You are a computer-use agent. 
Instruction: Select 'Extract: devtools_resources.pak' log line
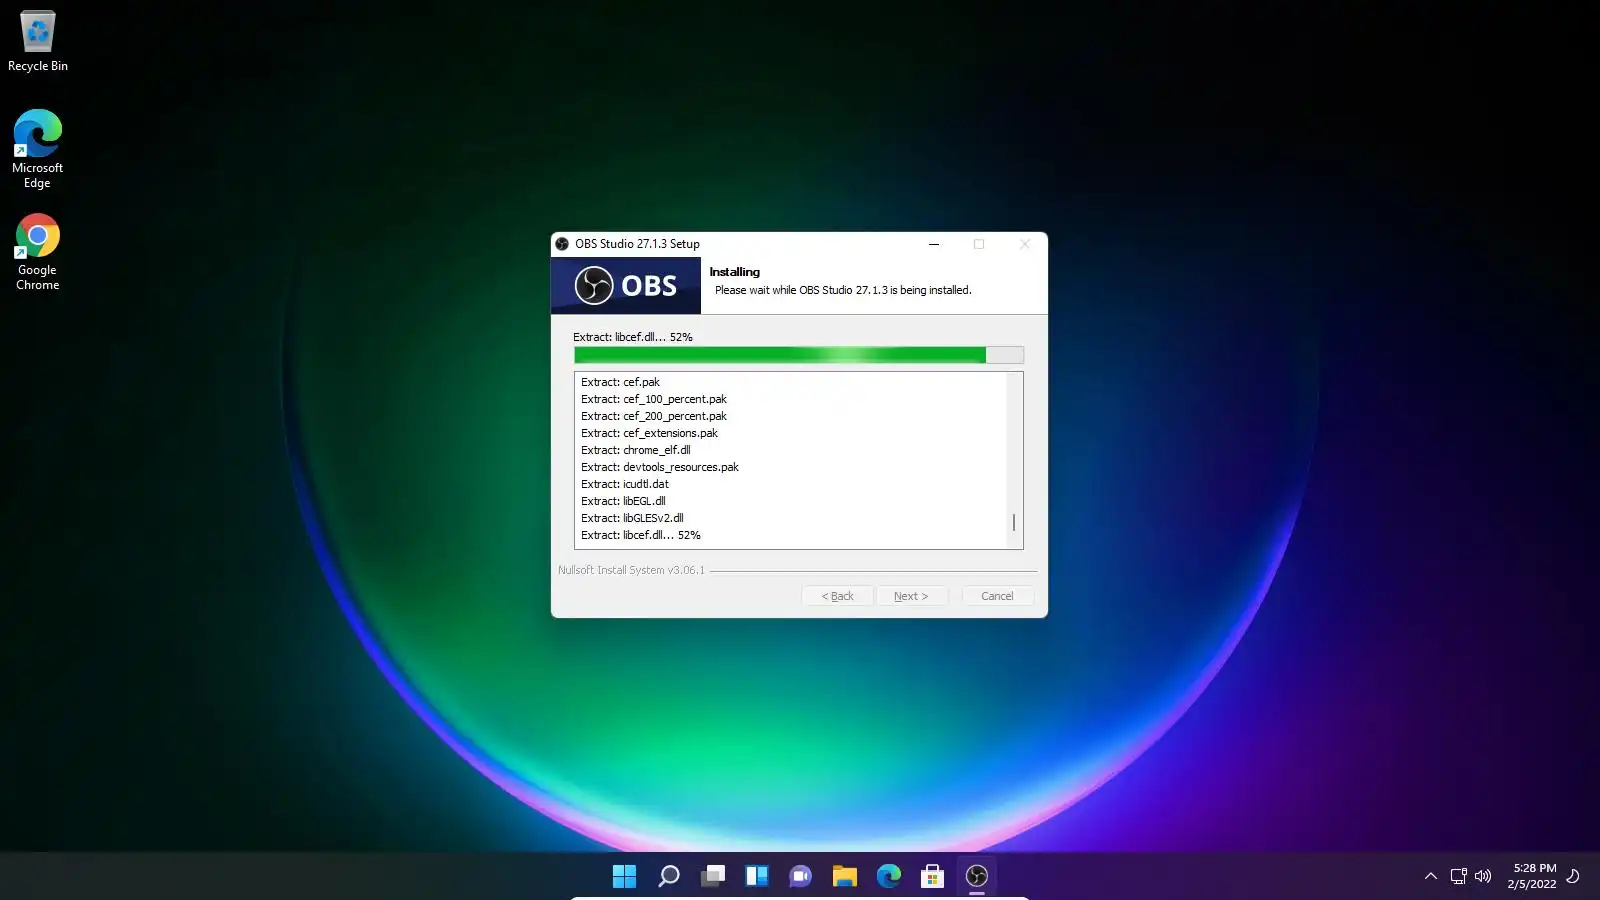pyautogui.click(x=660, y=467)
